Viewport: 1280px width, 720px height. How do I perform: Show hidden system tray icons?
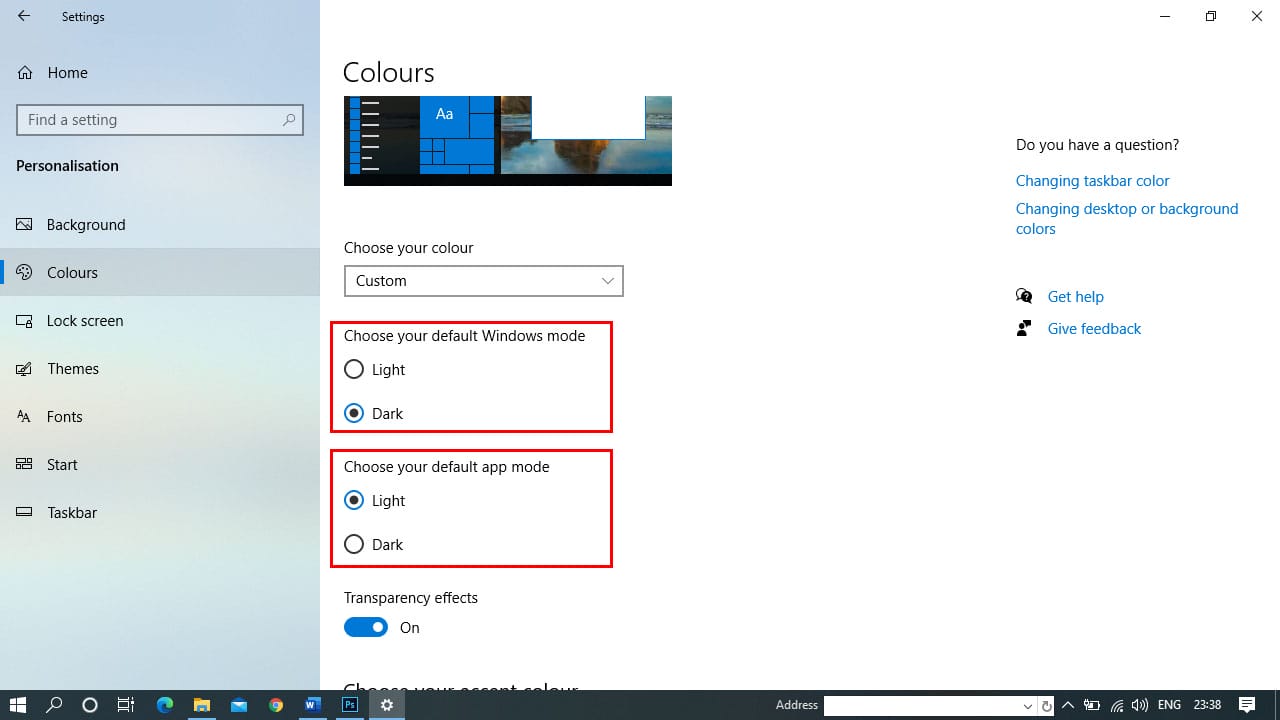(1067, 705)
